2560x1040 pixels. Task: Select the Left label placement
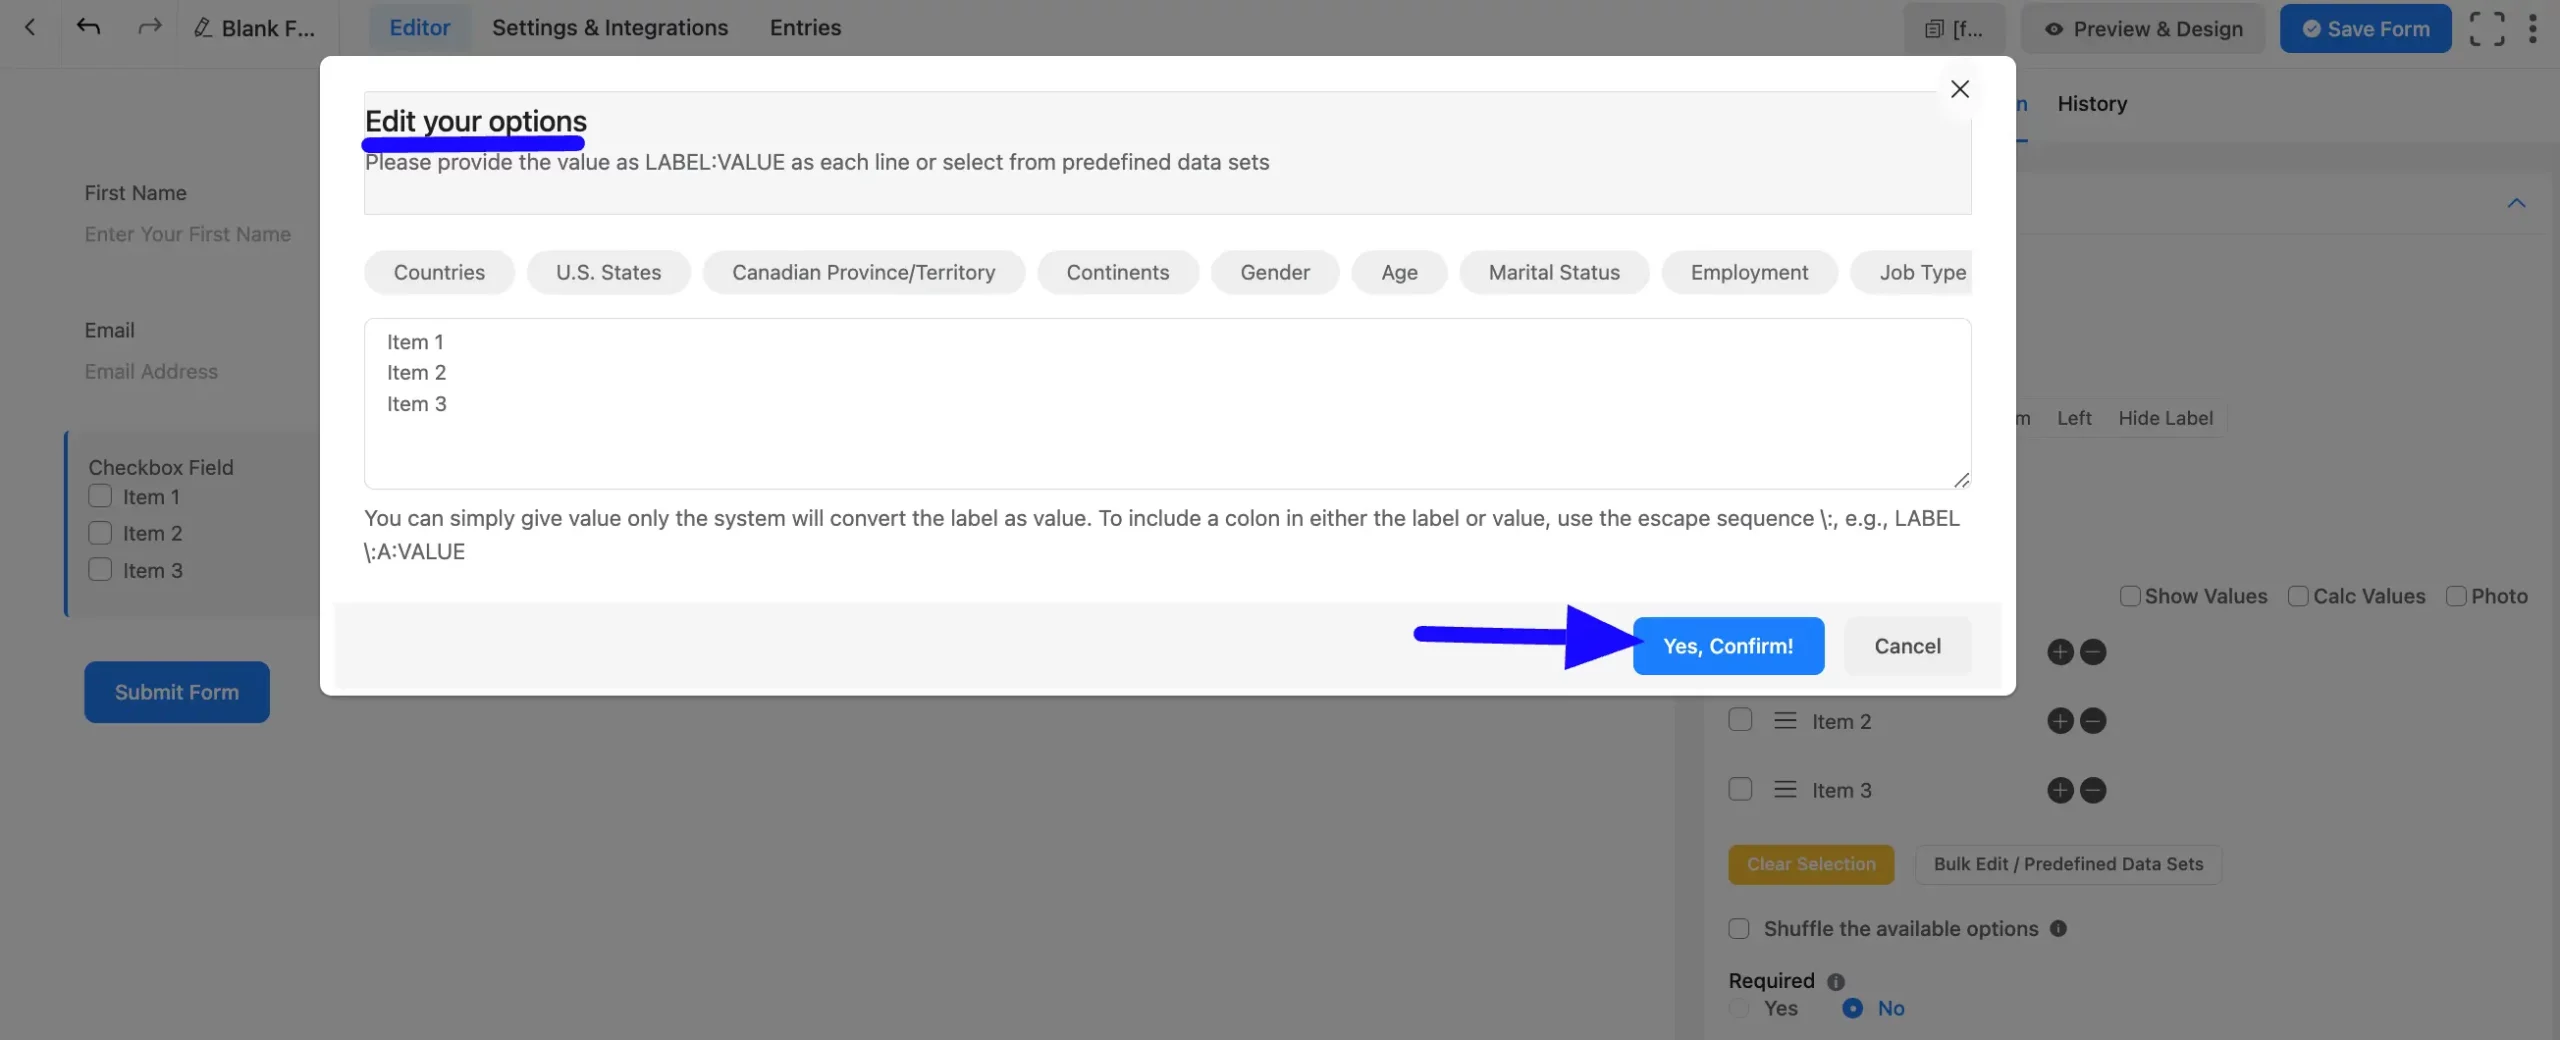pos(2074,418)
